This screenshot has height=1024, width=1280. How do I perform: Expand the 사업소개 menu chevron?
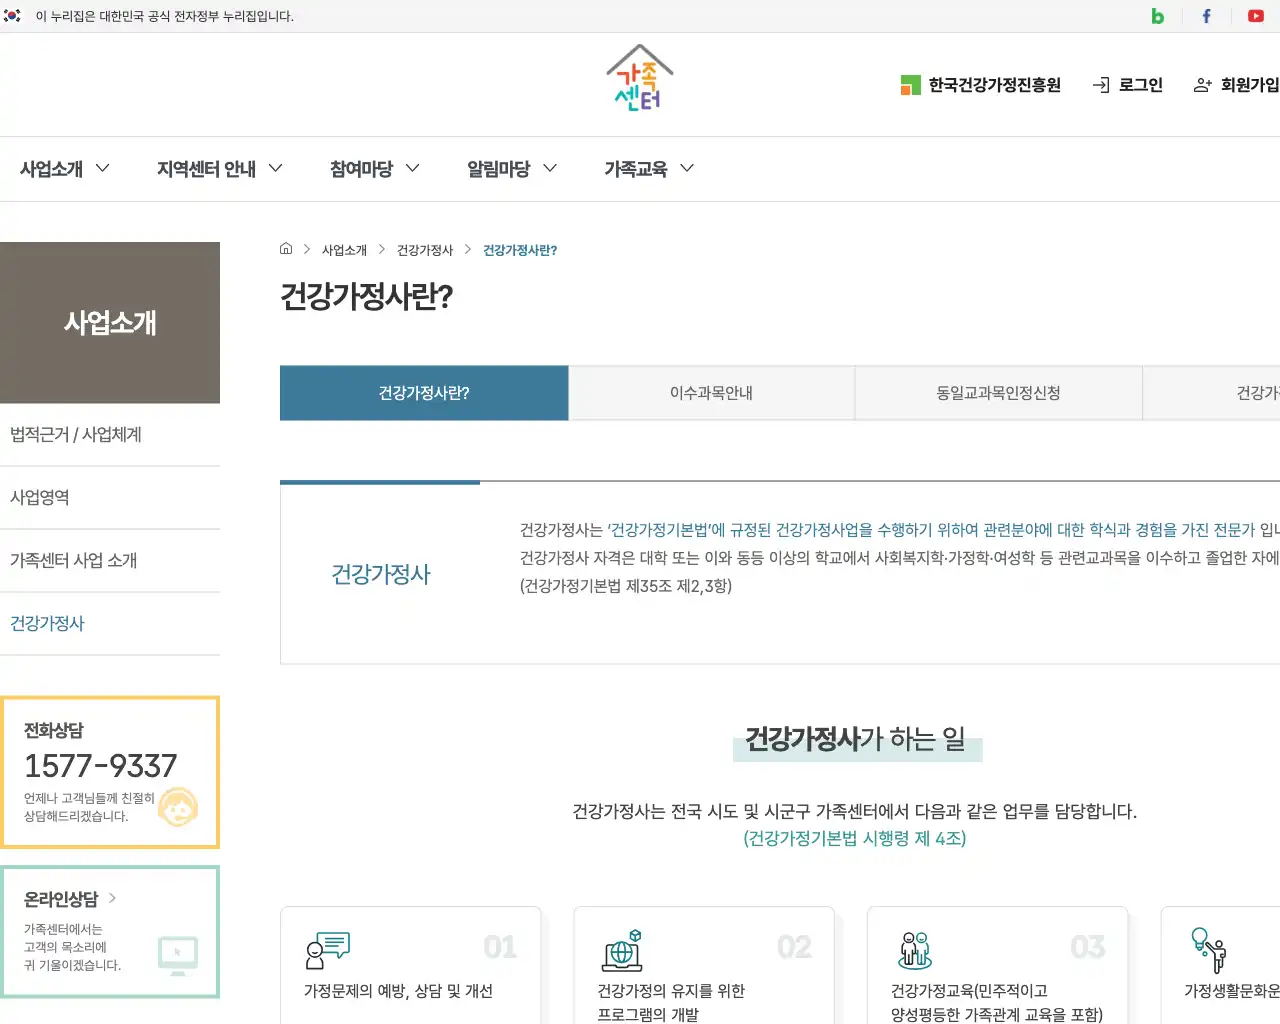click(x=102, y=168)
